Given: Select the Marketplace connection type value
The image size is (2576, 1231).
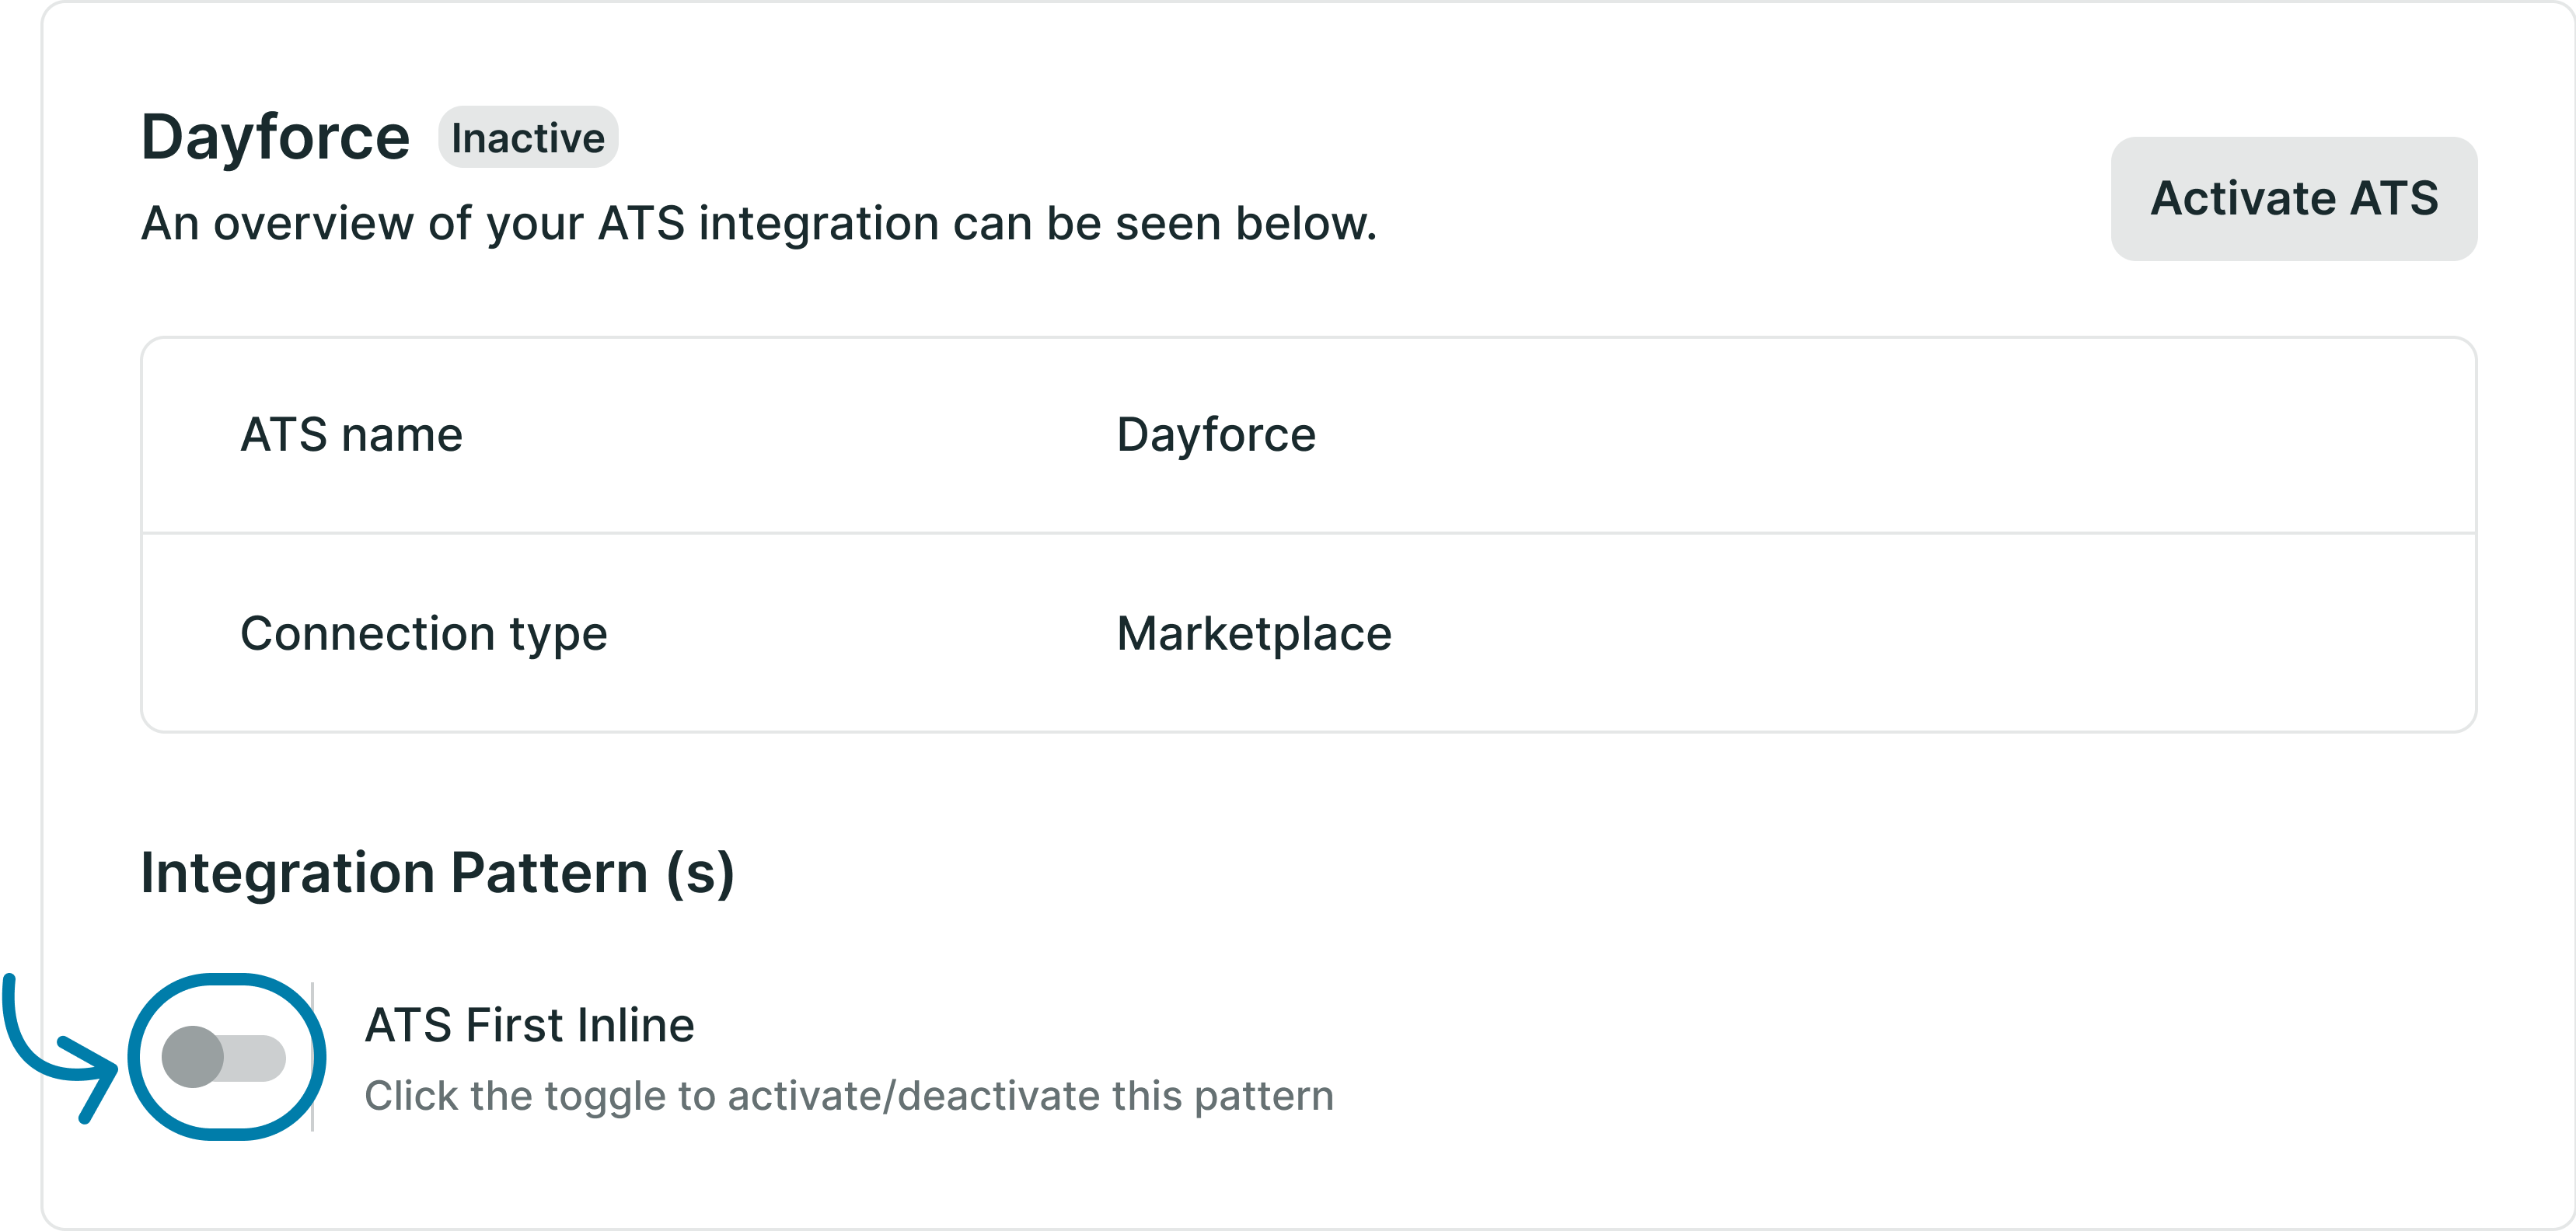Looking at the screenshot, I should (x=1254, y=633).
